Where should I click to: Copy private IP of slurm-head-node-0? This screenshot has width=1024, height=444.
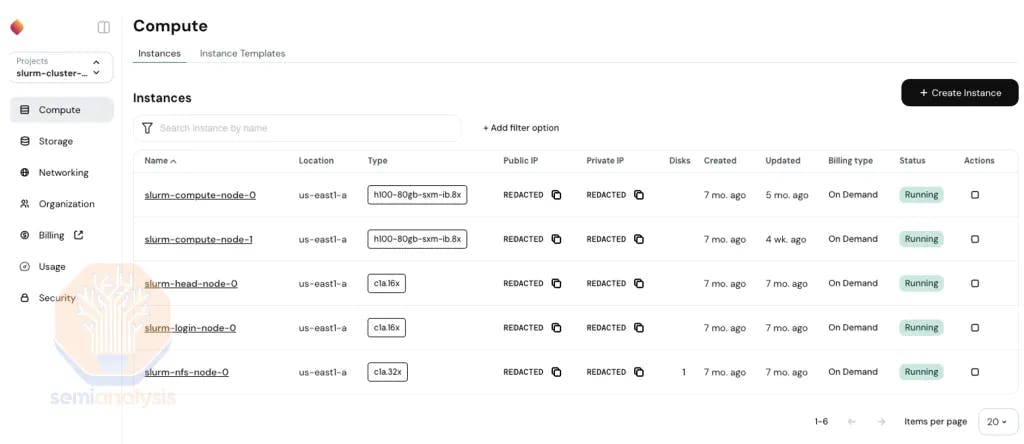[x=639, y=283]
